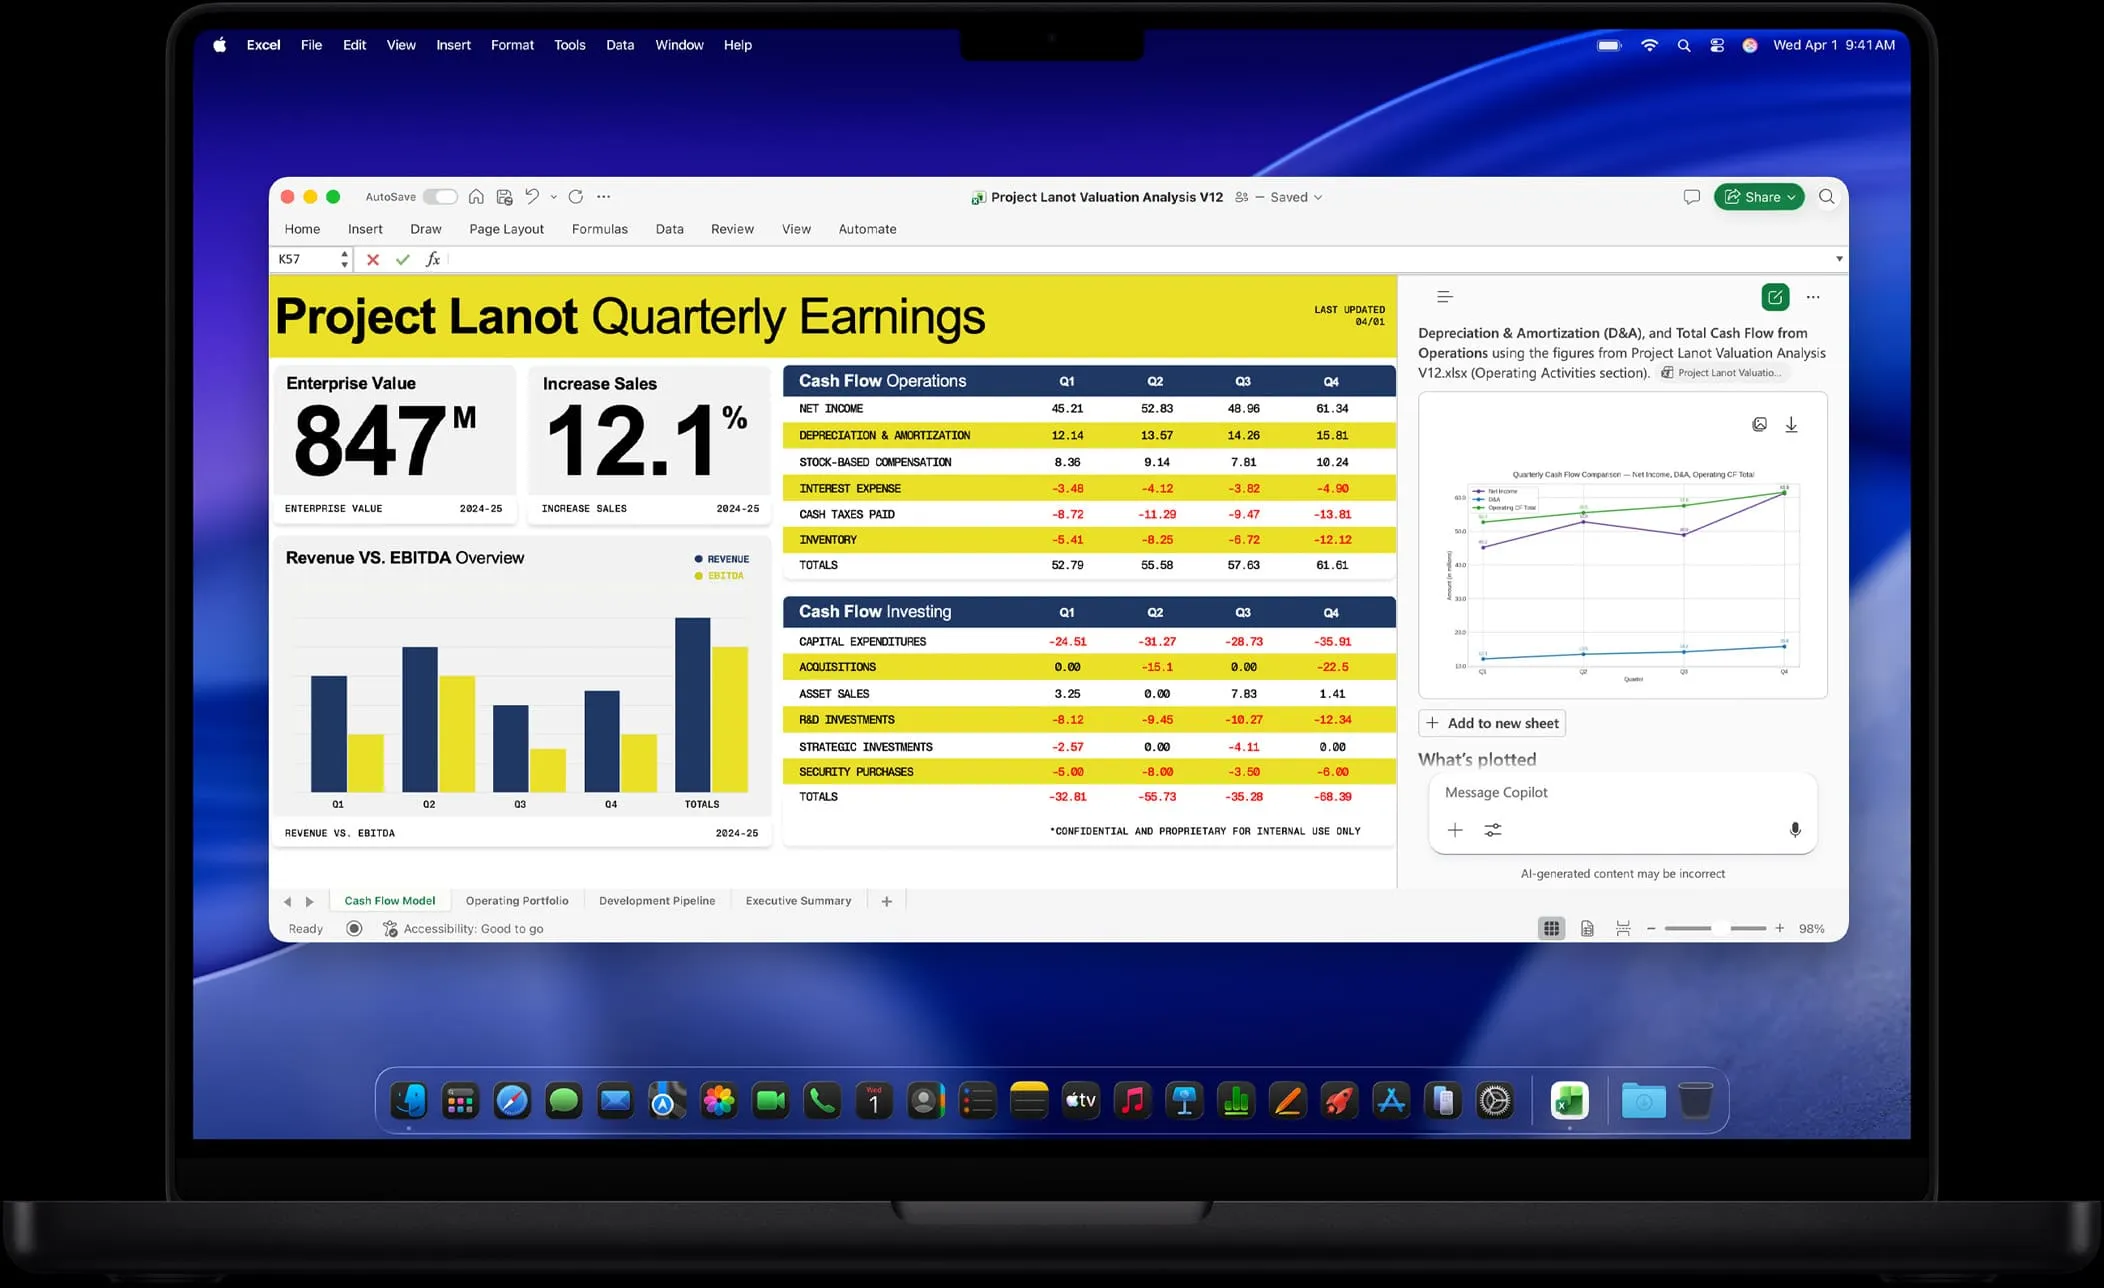This screenshot has width=2104, height=1288.
Task: Open the Executive Summary sheet tab
Action: pos(797,900)
